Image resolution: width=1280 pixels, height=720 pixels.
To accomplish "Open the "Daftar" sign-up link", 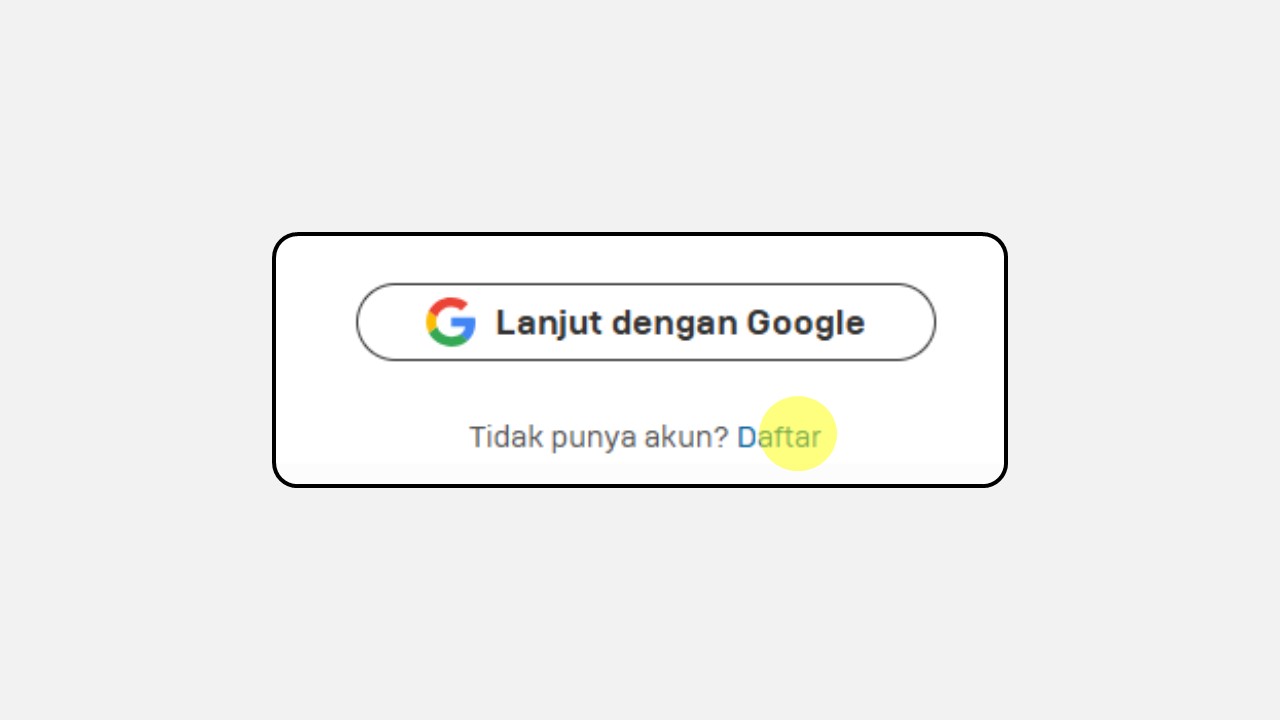I will 779,437.
